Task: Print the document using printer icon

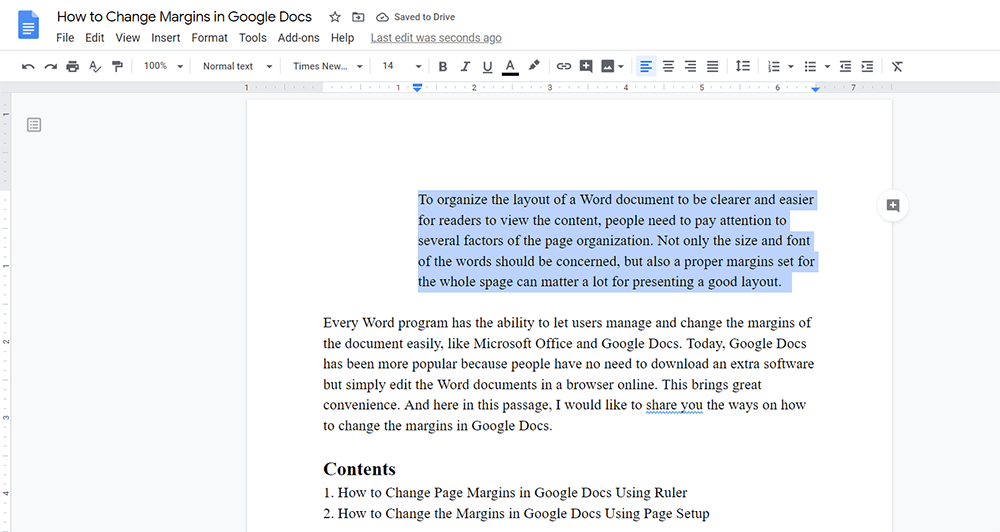Action: (x=72, y=66)
